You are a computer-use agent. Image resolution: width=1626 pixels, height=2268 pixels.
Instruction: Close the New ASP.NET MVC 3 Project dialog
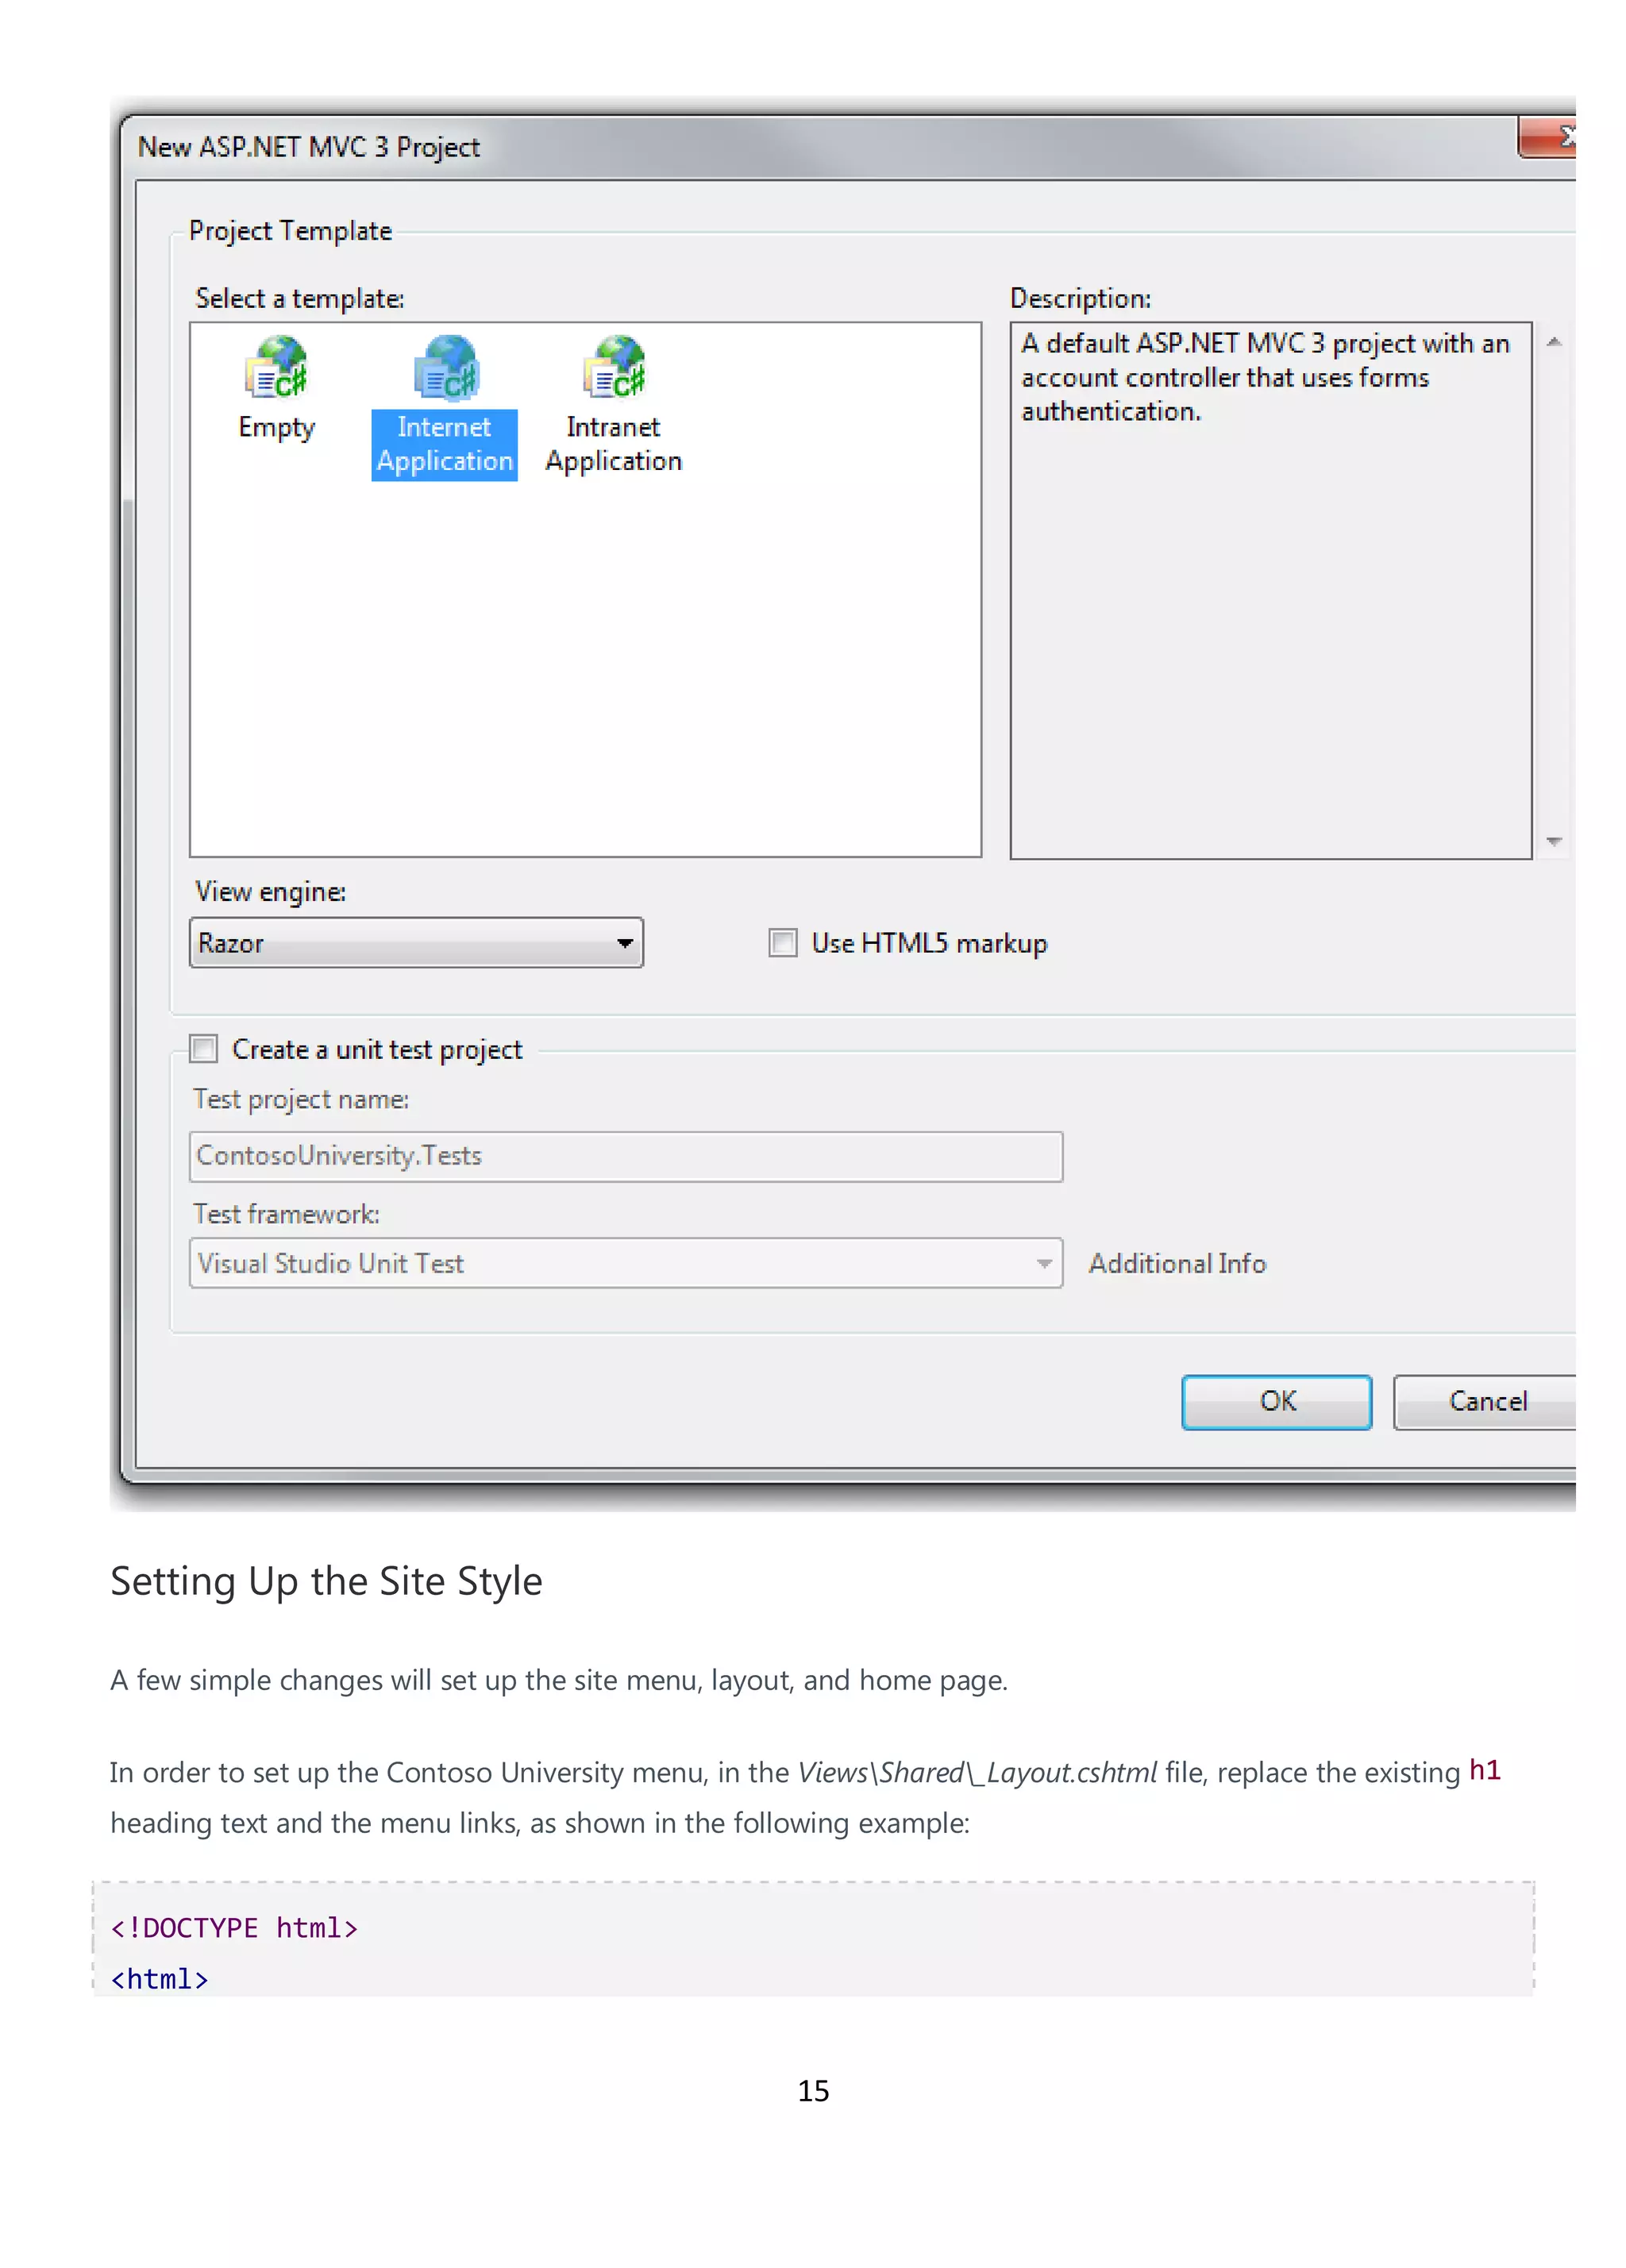point(1548,137)
